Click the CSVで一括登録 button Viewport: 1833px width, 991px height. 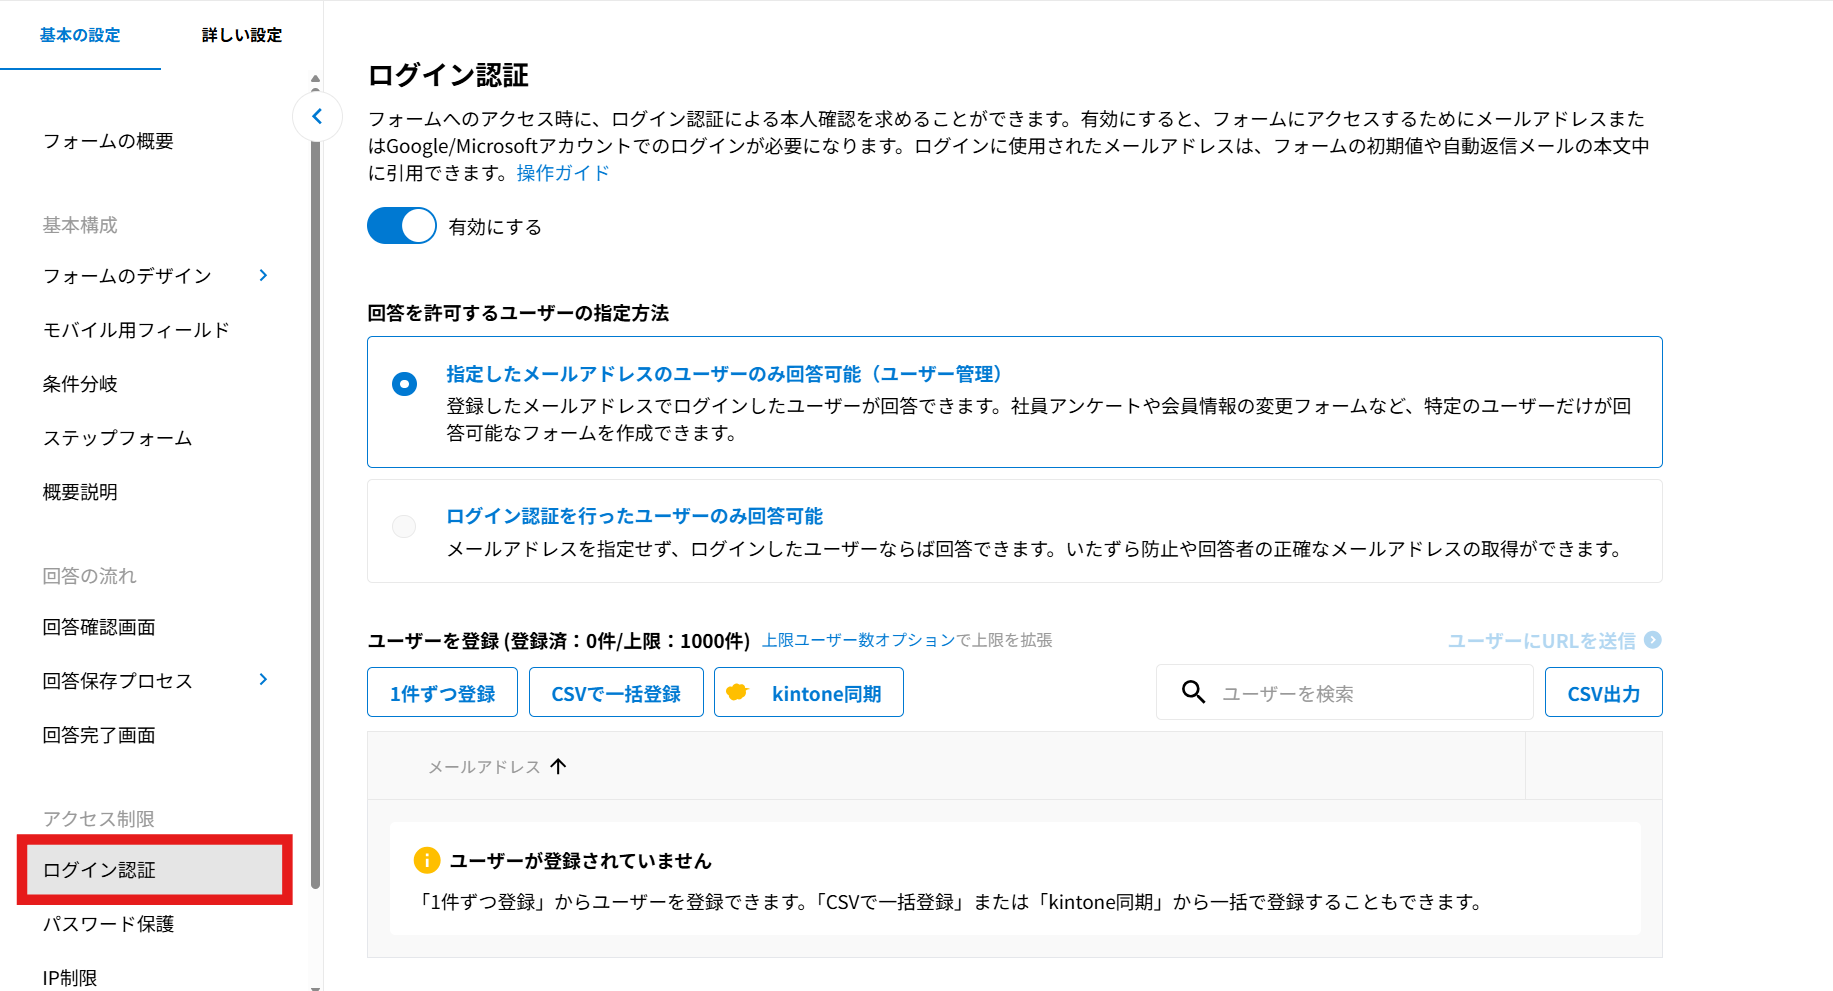pyautogui.click(x=616, y=693)
